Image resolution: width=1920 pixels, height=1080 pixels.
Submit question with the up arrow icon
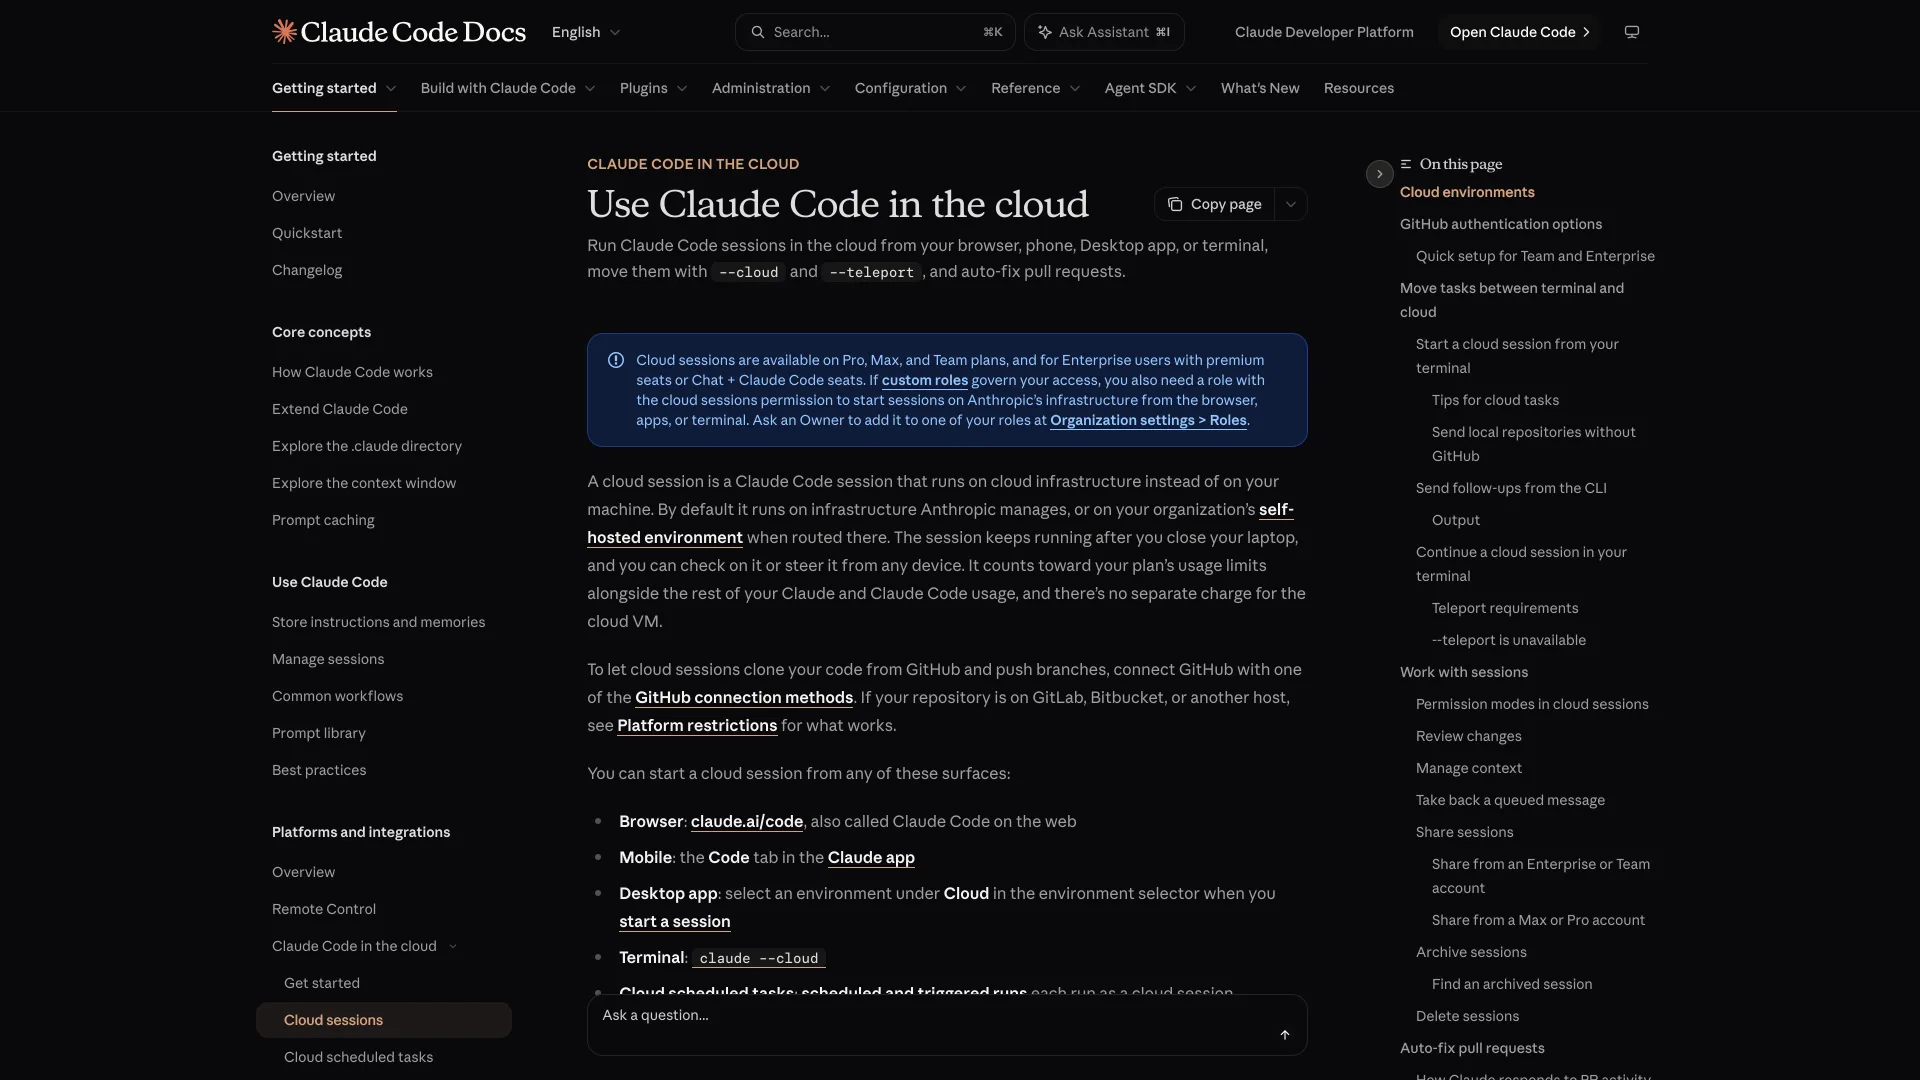(x=1285, y=1035)
